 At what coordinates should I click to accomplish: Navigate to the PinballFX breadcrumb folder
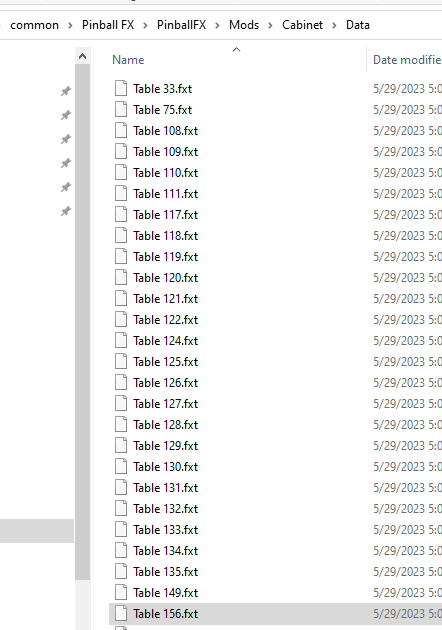pos(181,25)
